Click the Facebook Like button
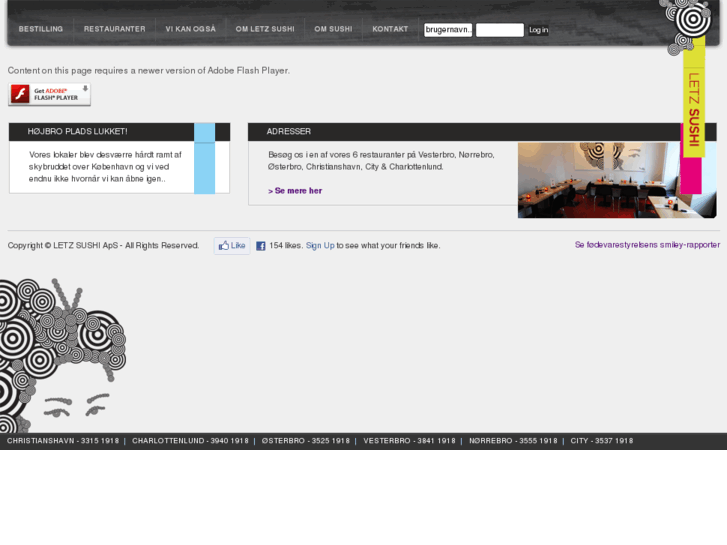Screen dimensions: 727x545 point(232,245)
